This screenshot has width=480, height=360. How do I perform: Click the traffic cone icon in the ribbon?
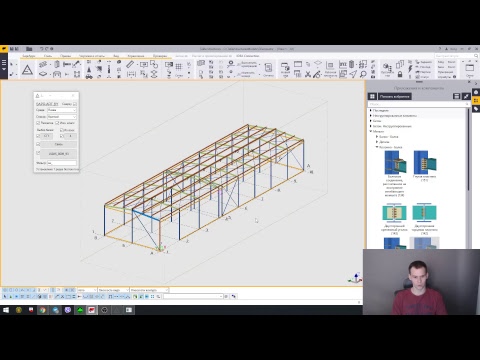89,69
